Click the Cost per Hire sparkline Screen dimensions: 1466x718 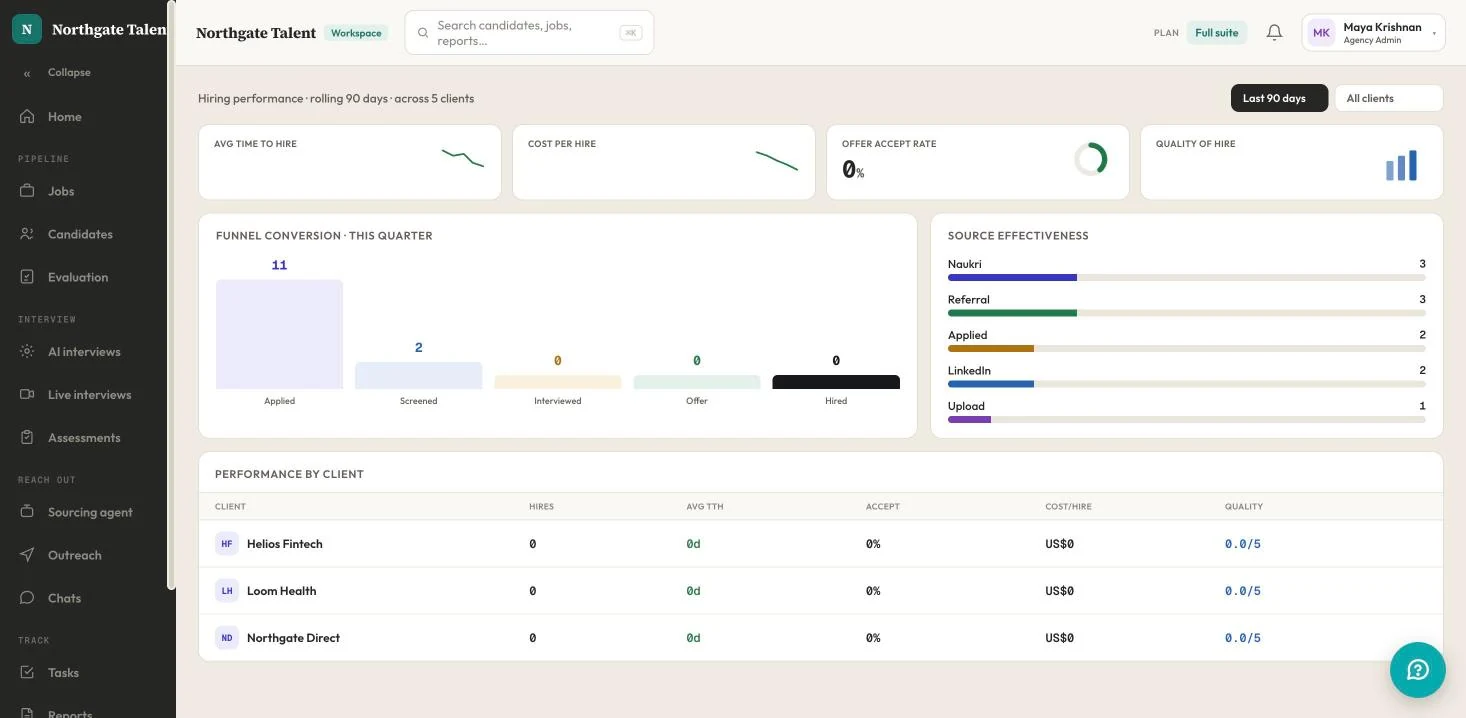coord(777,160)
